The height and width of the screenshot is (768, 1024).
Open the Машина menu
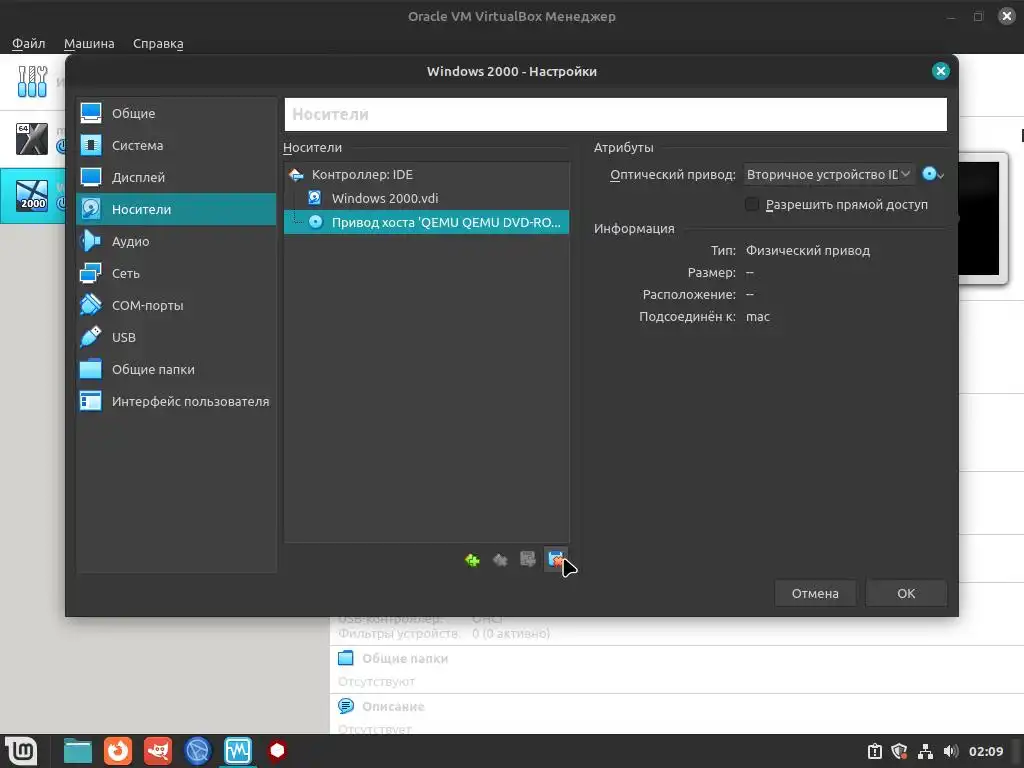[89, 43]
